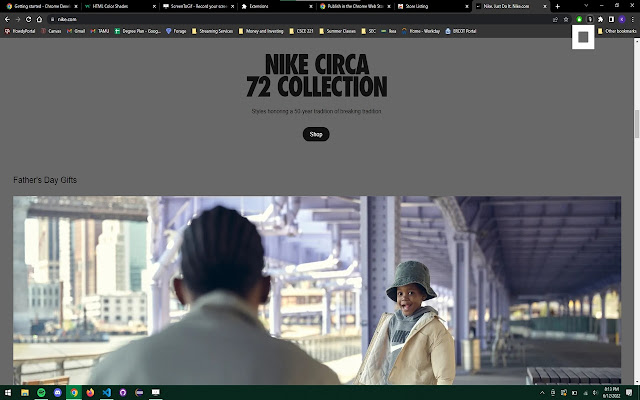Click the white square extension popup button
Screen dimensions: 640x400
click(x=583, y=37)
